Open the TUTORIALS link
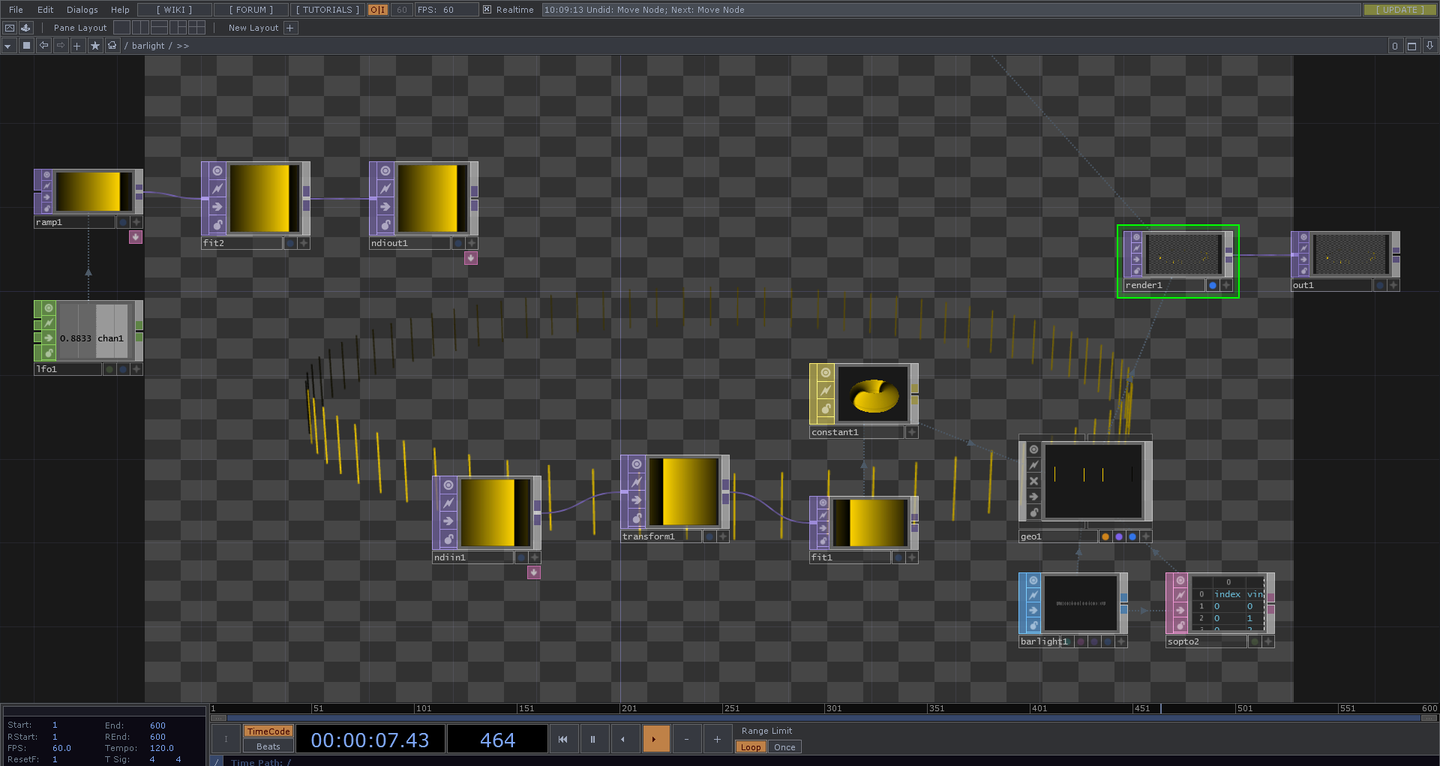Viewport: 1440px width, 766px height. pos(326,10)
